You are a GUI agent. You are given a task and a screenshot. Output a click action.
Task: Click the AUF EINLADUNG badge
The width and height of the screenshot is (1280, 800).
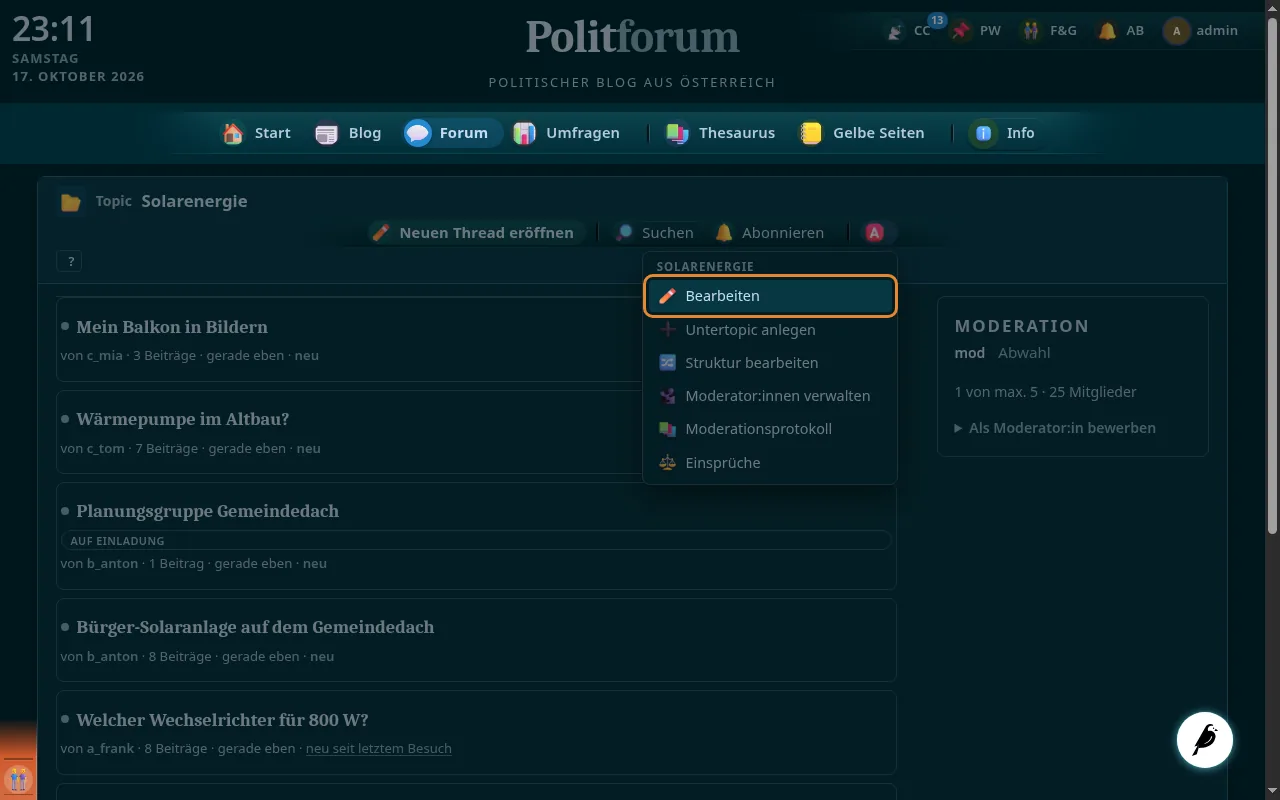(x=476, y=541)
